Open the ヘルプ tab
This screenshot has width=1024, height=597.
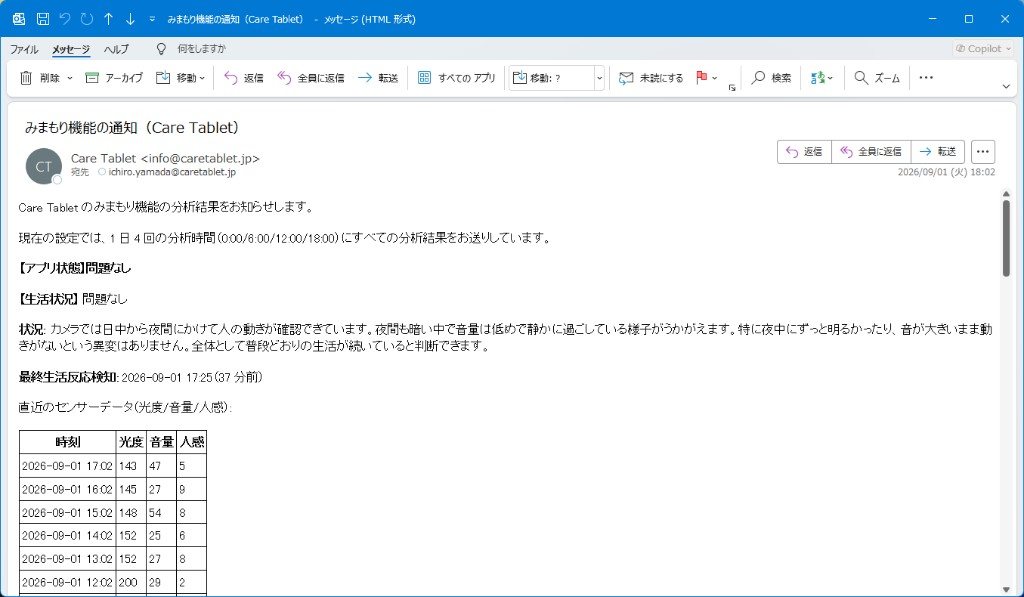click(x=116, y=49)
